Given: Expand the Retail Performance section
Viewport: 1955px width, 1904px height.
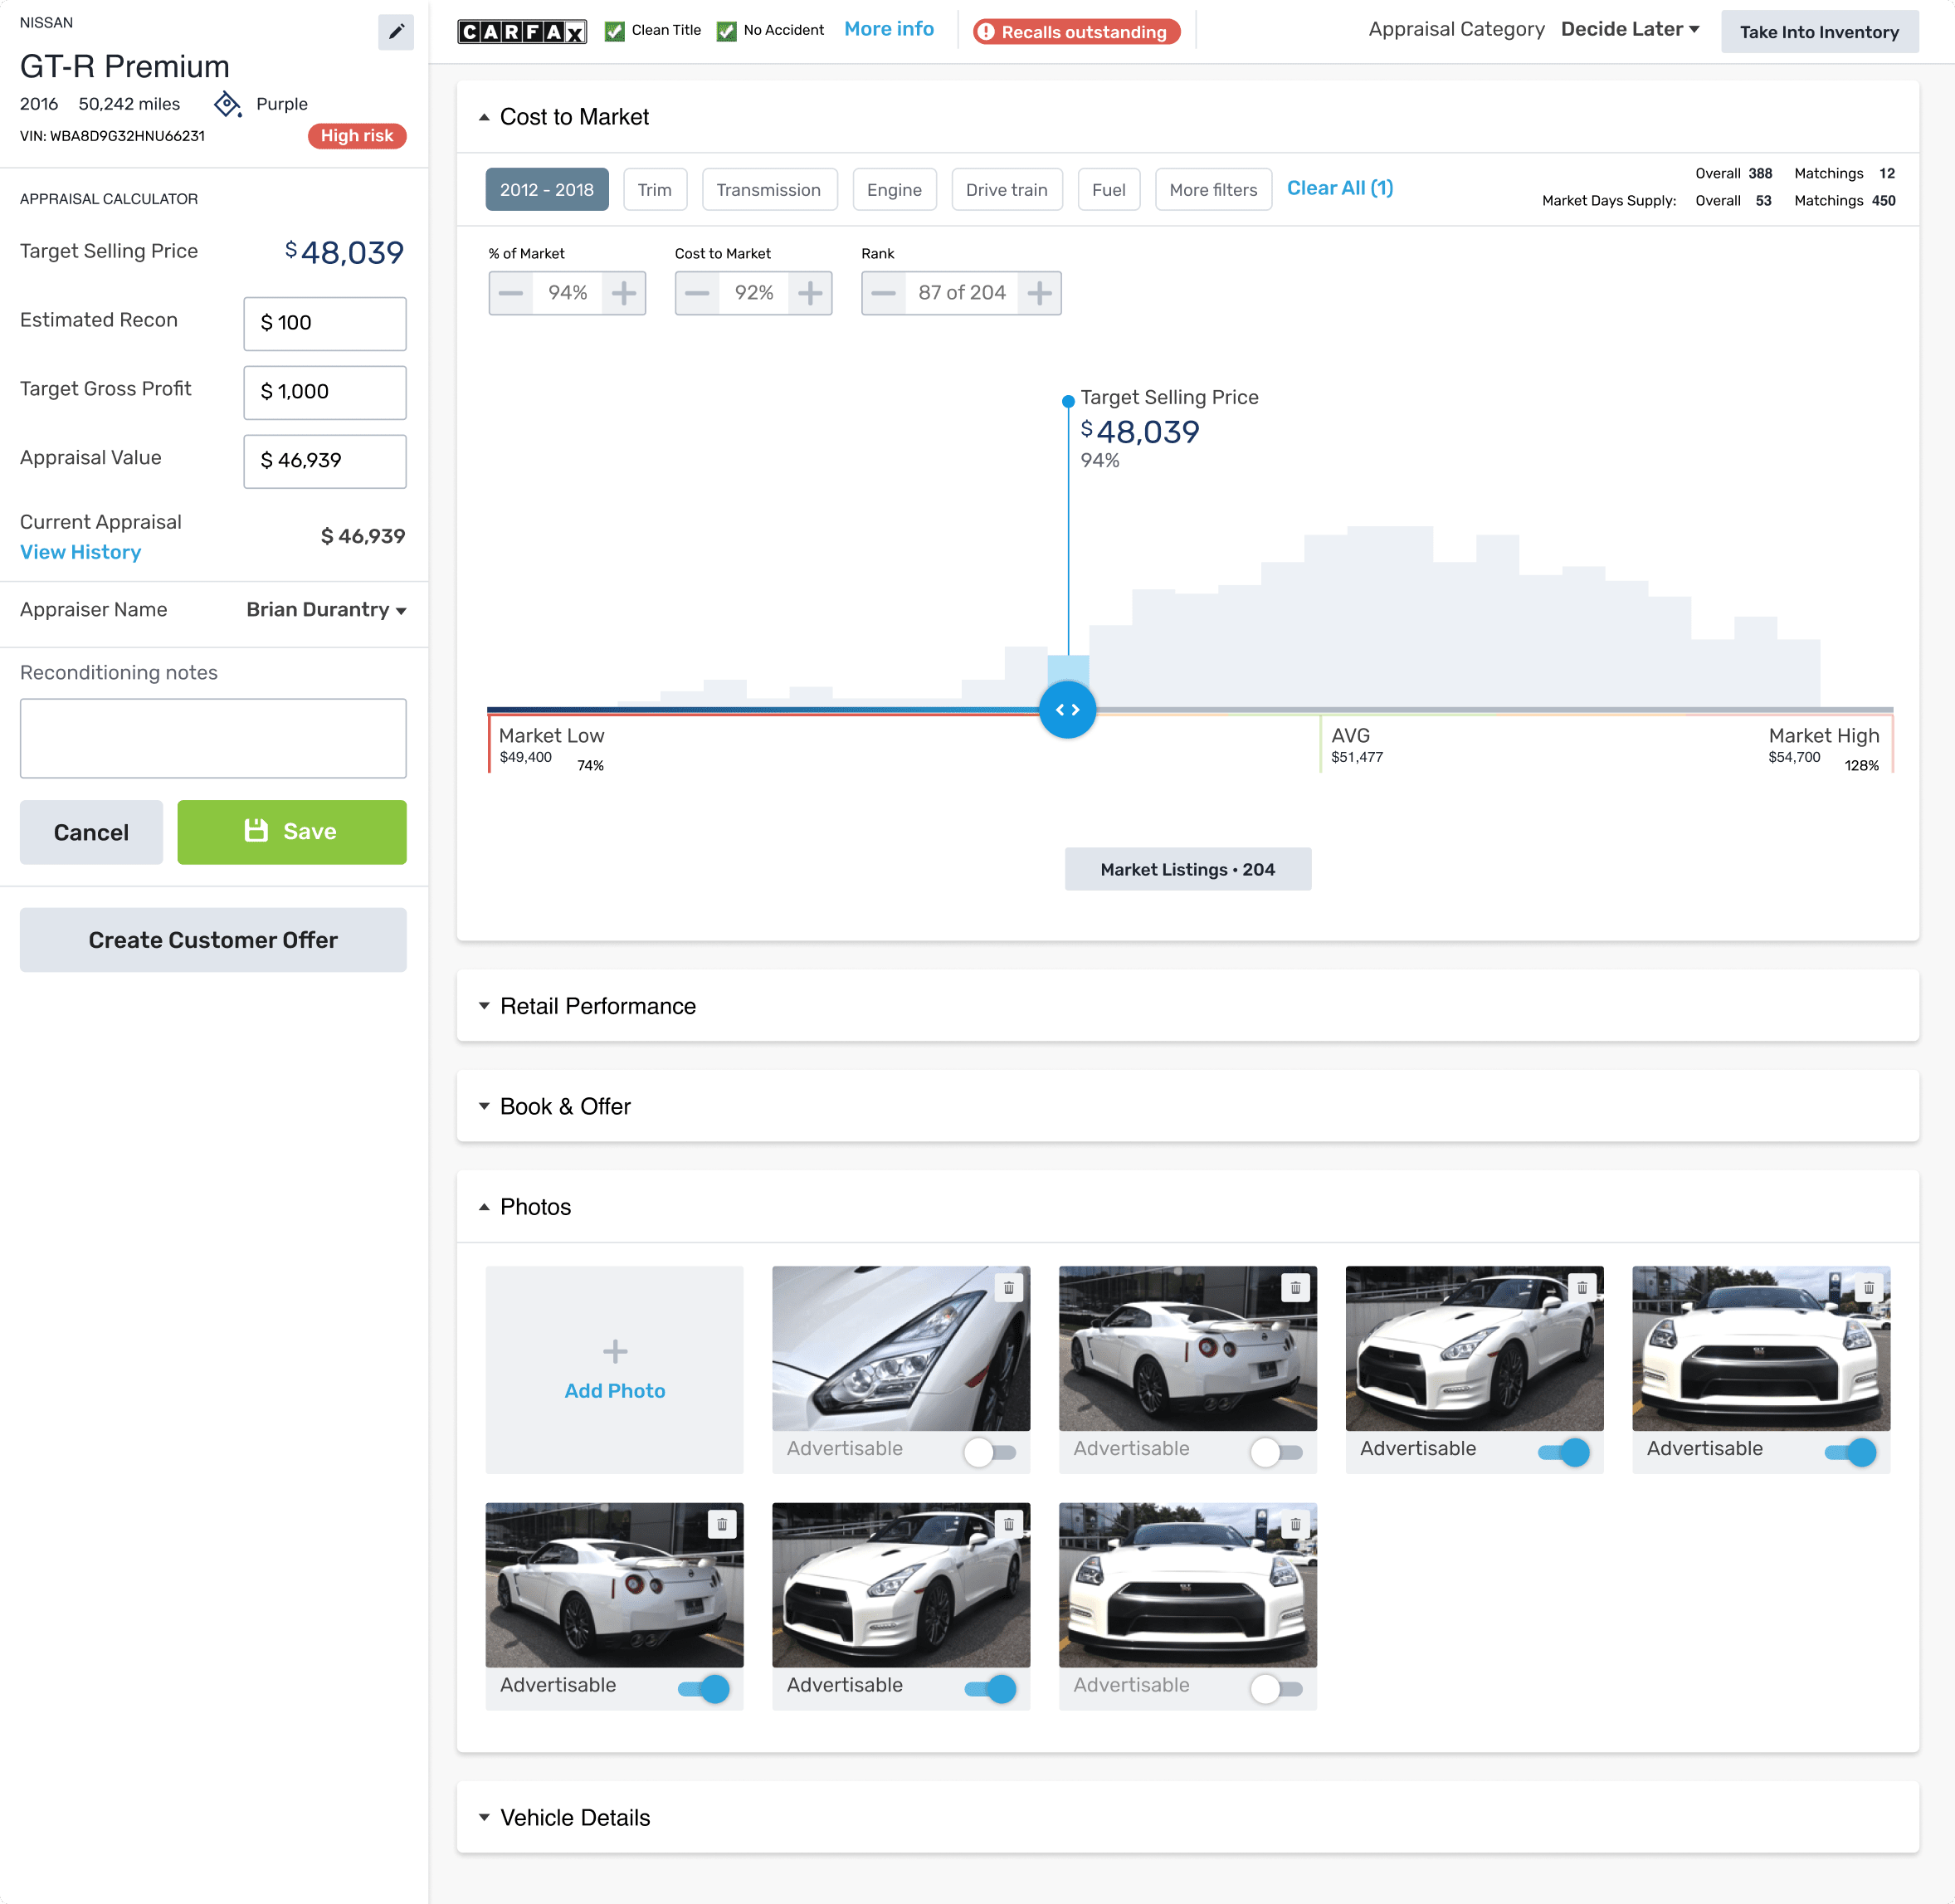Looking at the screenshot, I should coord(597,1006).
